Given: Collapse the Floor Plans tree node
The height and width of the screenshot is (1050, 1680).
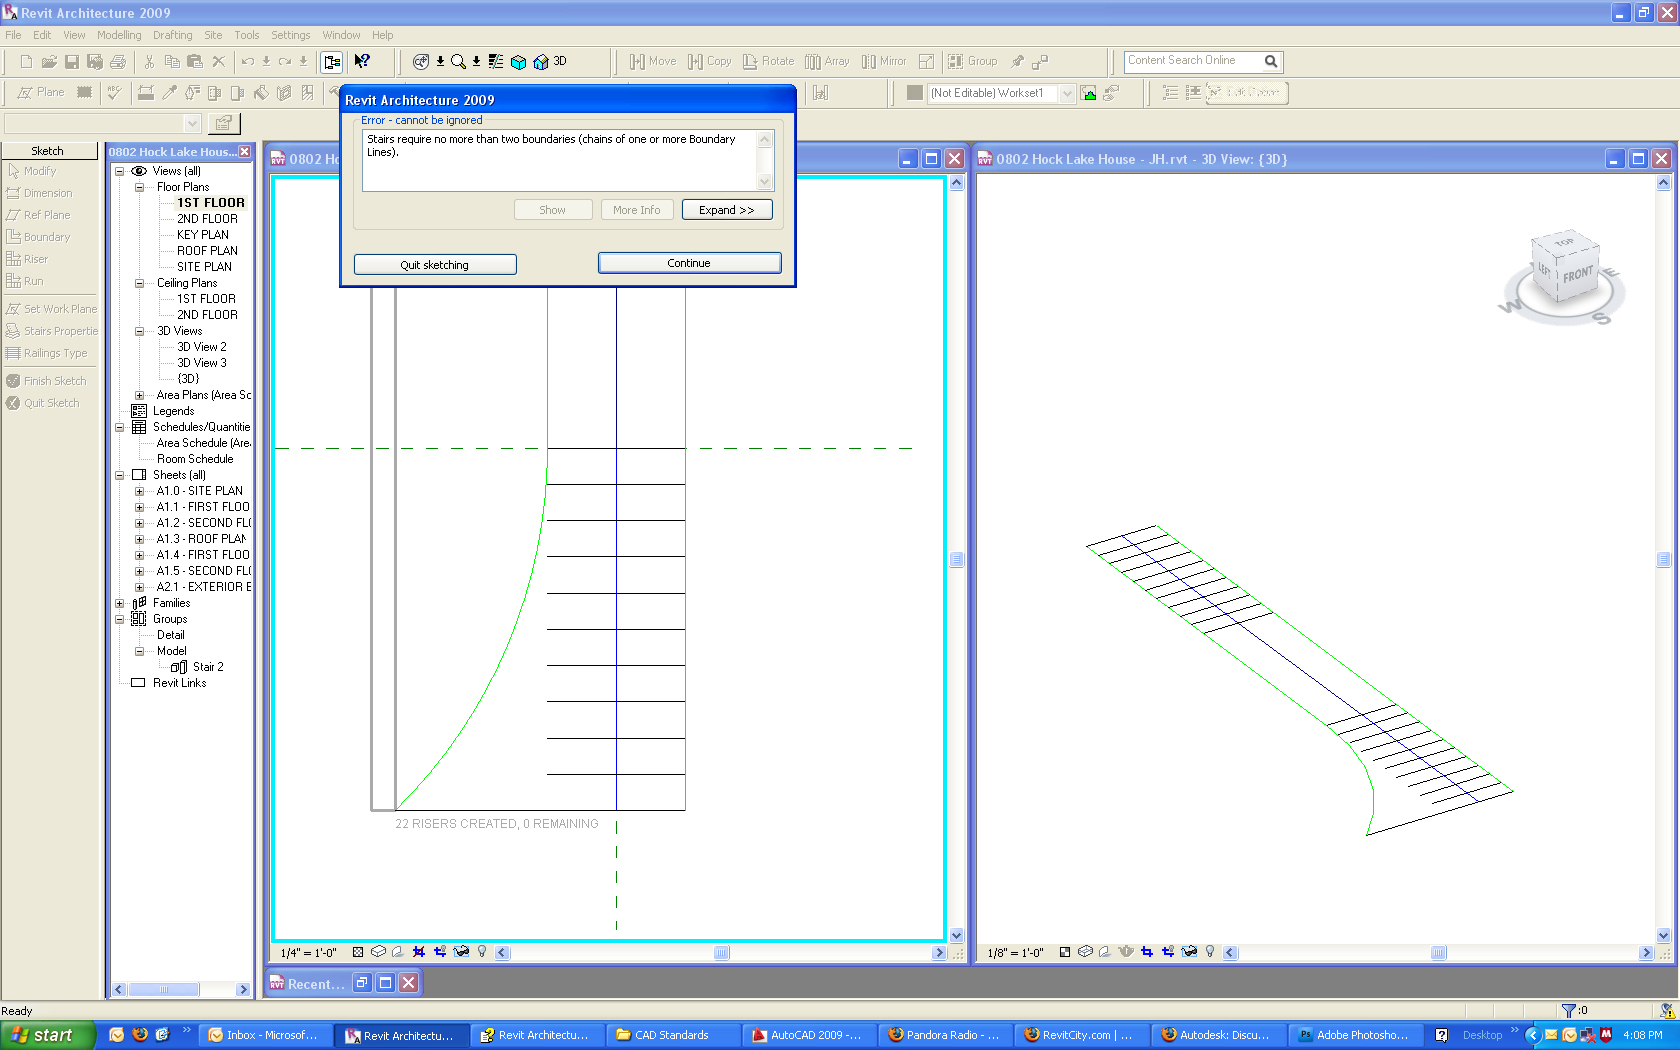Looking at the screenshot, I should (x=140, y=187).
